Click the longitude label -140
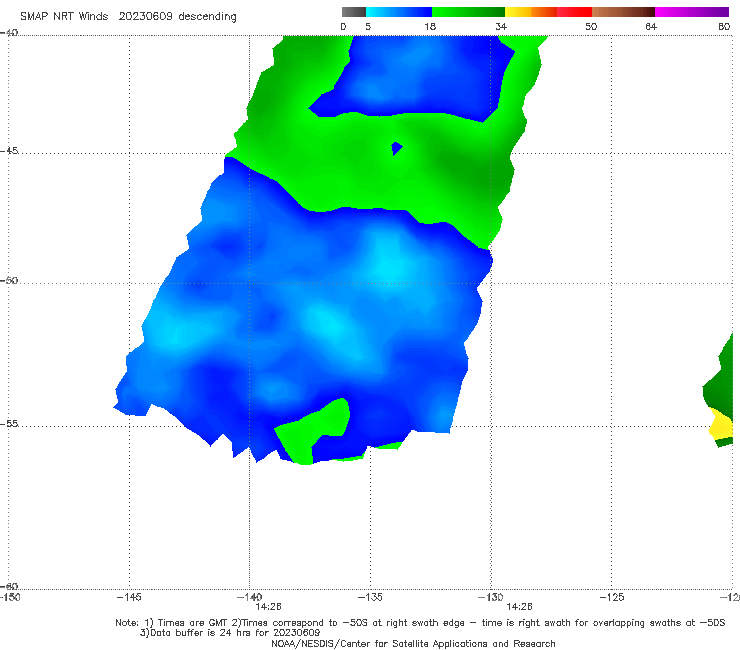Image resolution: width=740 pixels, height=650 pixels. click(249, 598)
